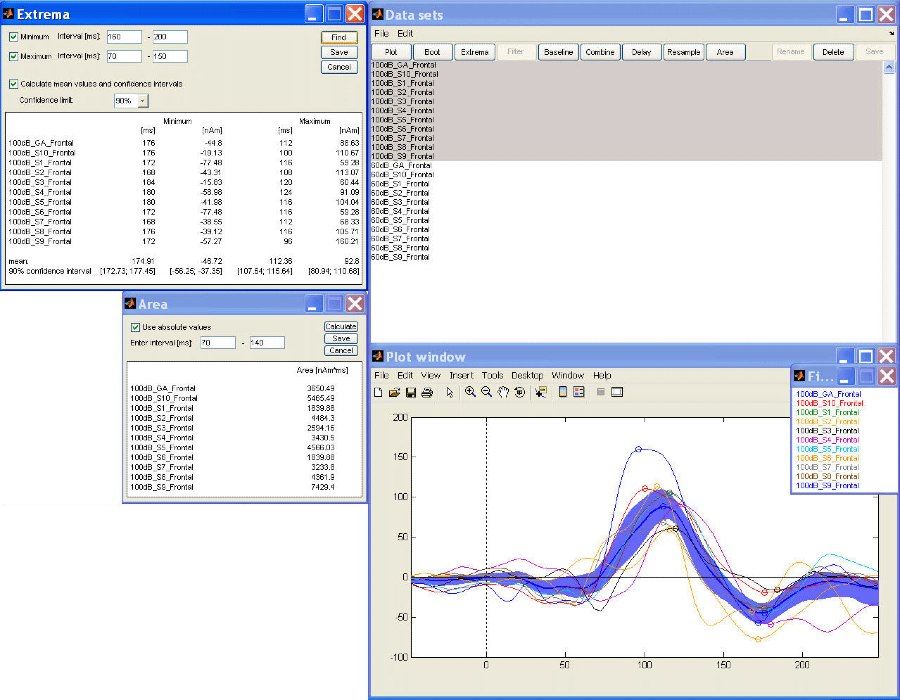Select the Rotate 3D tool
This screenshot has height=700, width=900.
(x=519, y=392)
